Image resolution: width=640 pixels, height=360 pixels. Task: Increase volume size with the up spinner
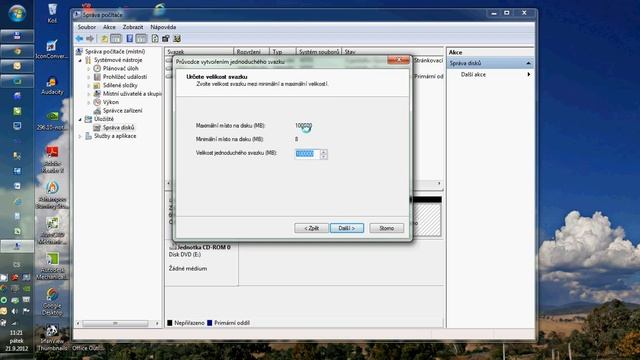tap(324, 151)
